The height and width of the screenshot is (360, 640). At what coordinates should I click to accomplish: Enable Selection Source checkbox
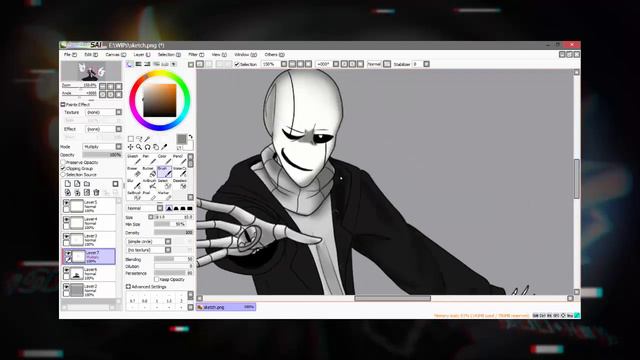[63, 175]
